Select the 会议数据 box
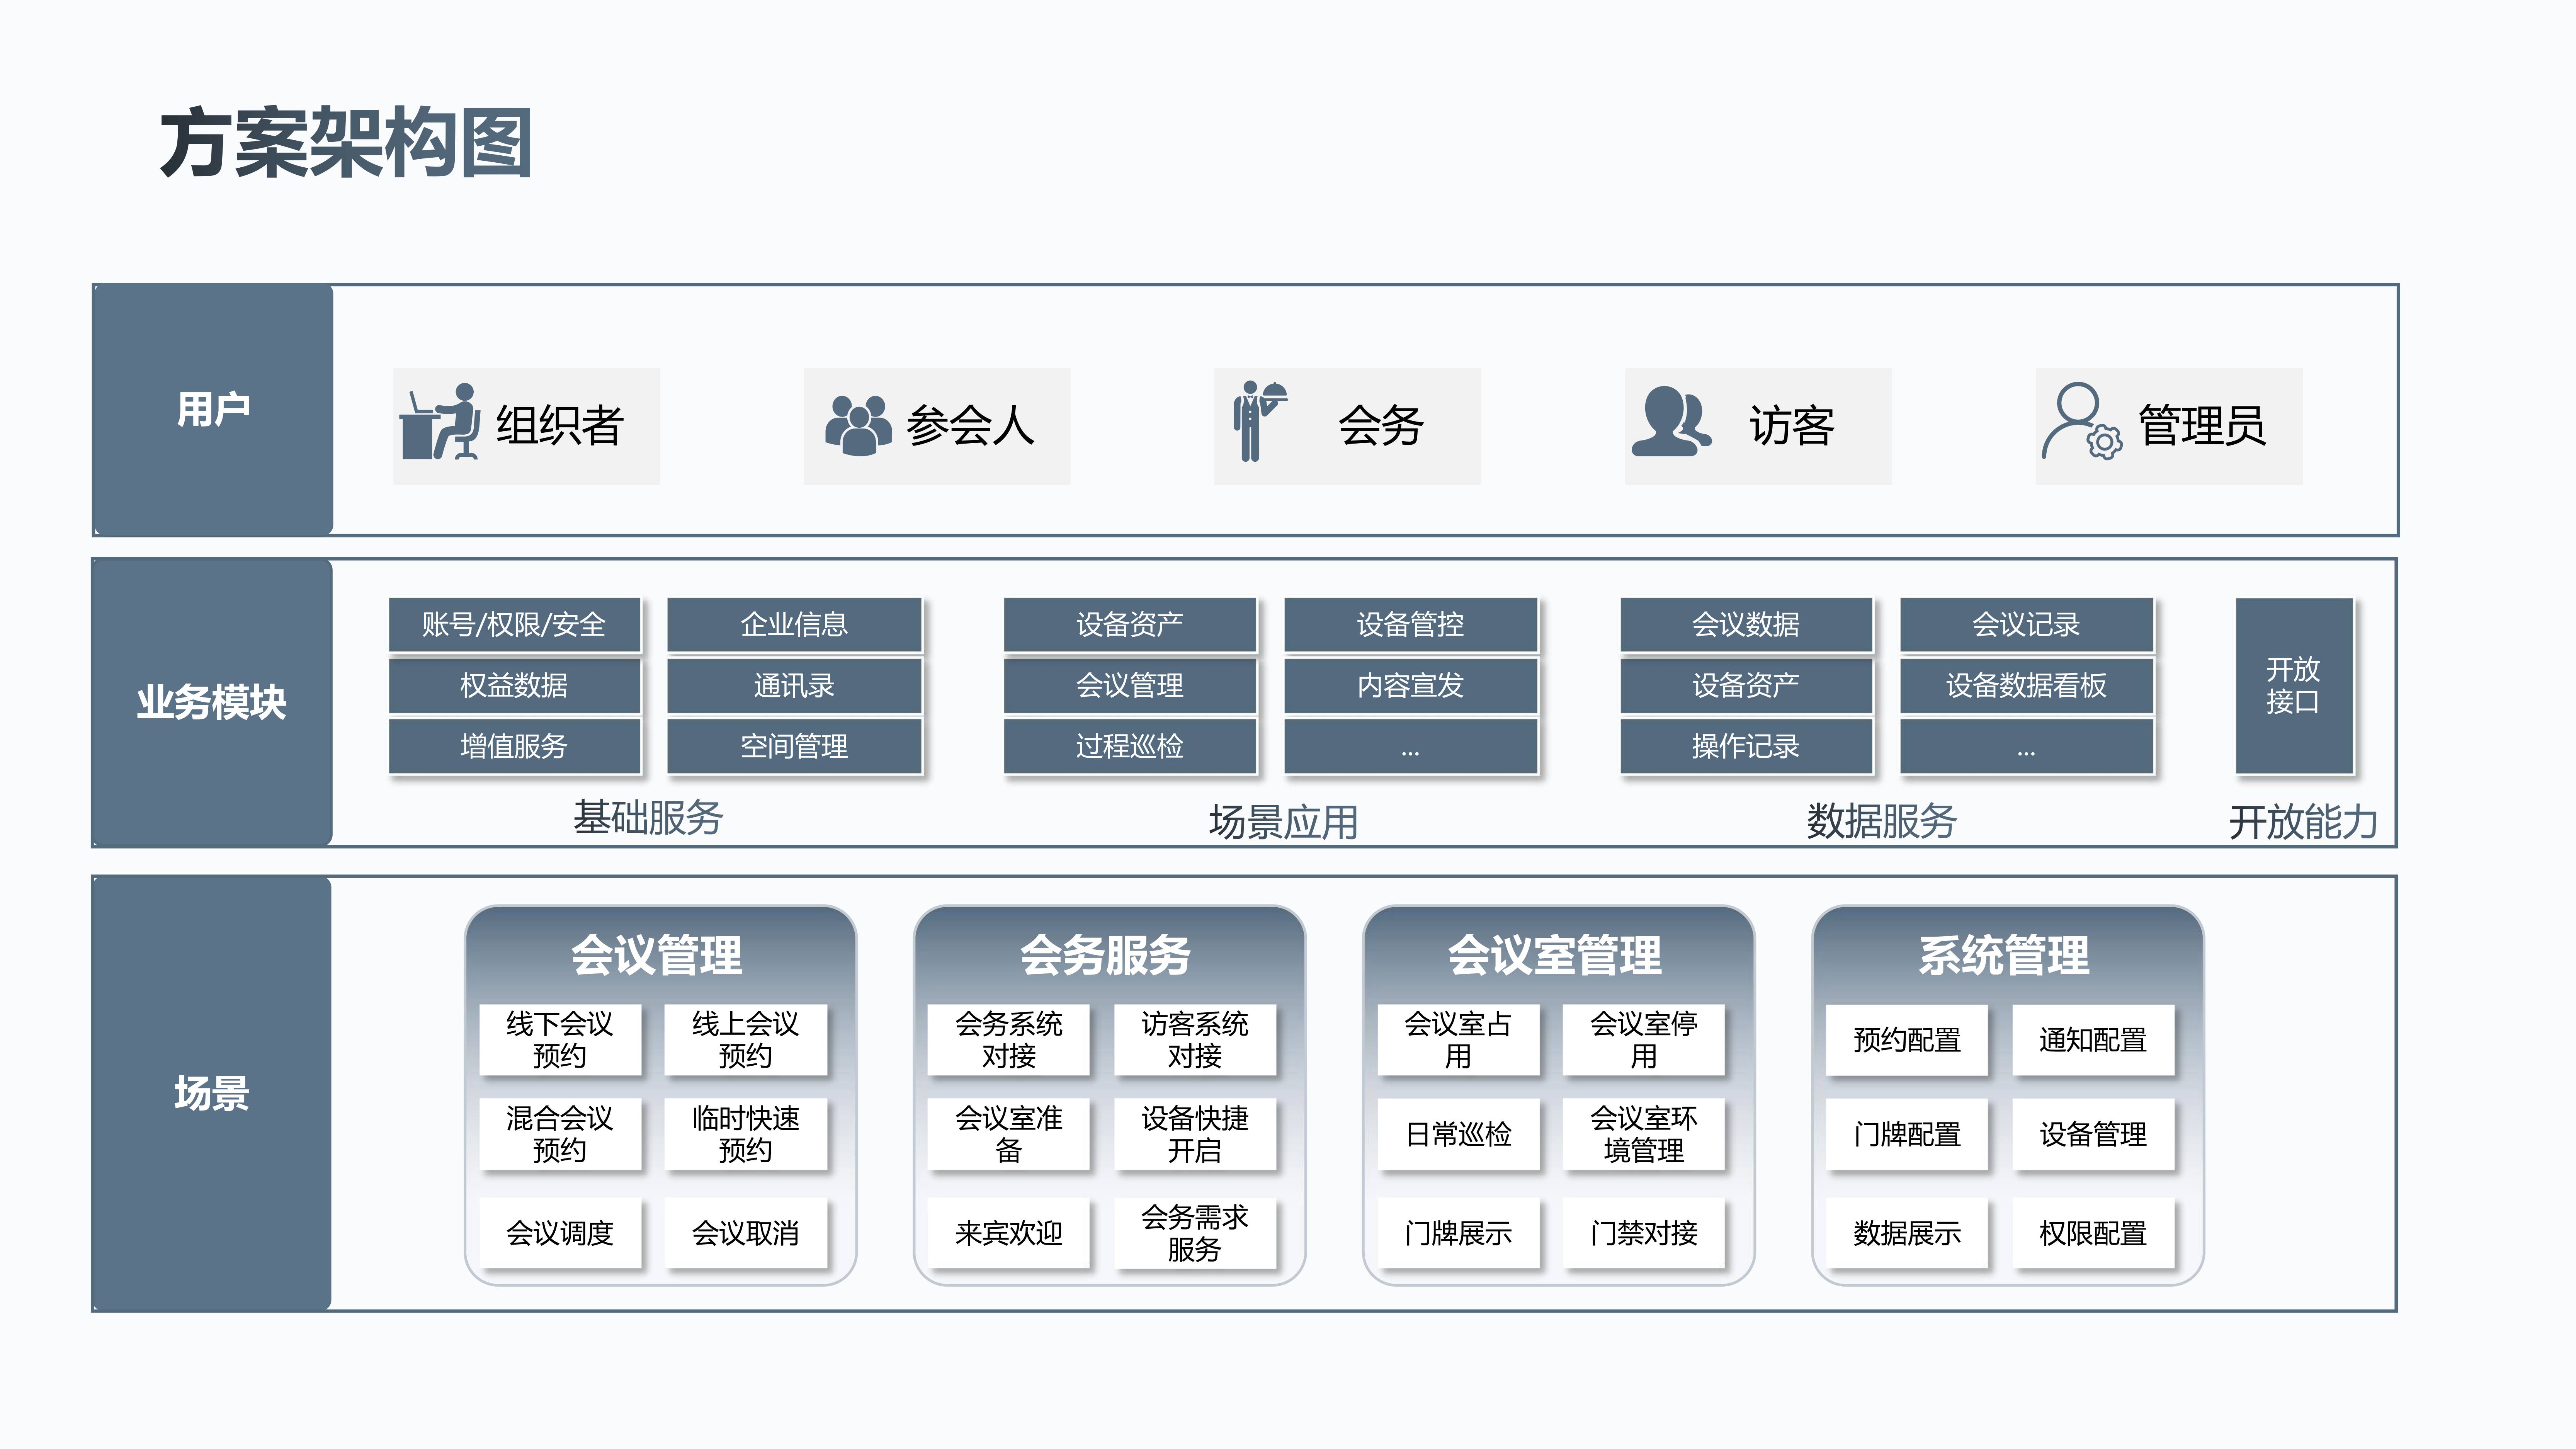 point(1746,625)
